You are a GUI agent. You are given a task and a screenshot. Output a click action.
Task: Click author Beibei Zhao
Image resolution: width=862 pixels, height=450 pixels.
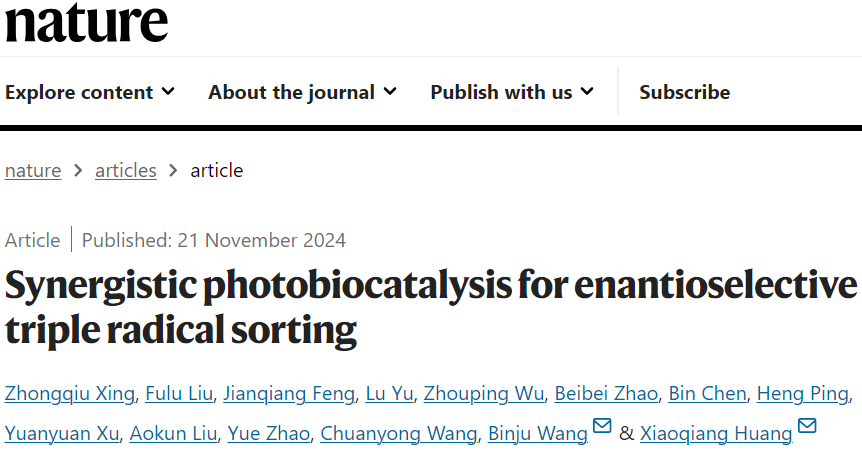point(606,393)
